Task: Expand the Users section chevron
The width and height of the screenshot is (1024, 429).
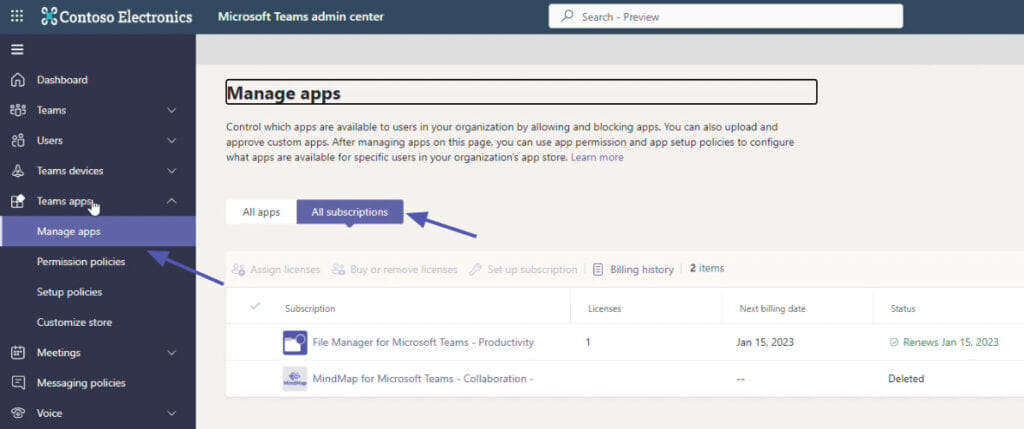Action: pos(172,140)
